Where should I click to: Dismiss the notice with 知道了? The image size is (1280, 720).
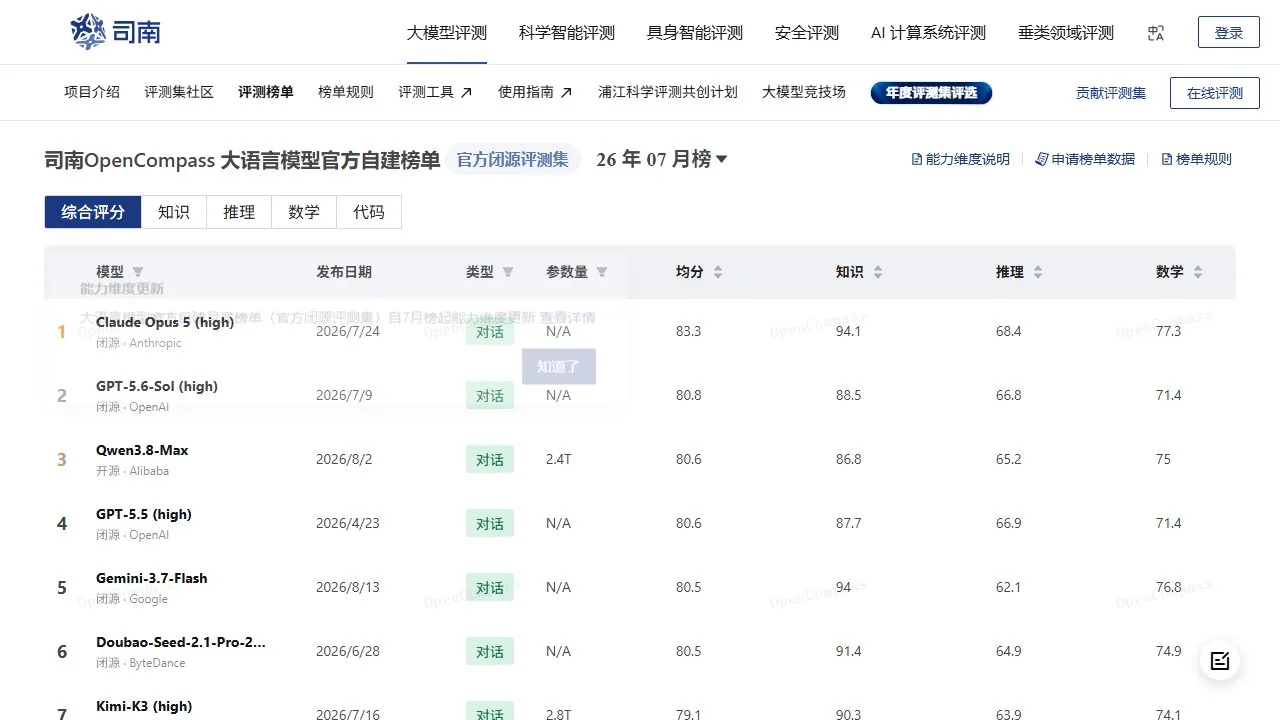(x=559, y=366)
